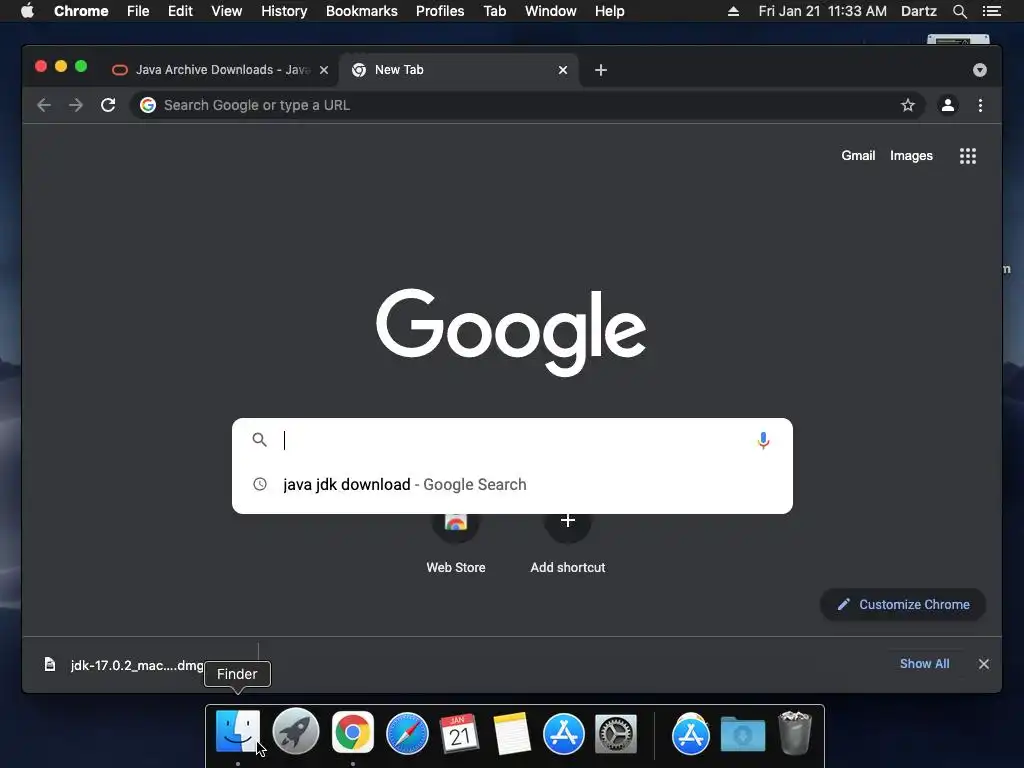Open Safari from the Dock
The image size is (1024, 768).
point(407,733)
